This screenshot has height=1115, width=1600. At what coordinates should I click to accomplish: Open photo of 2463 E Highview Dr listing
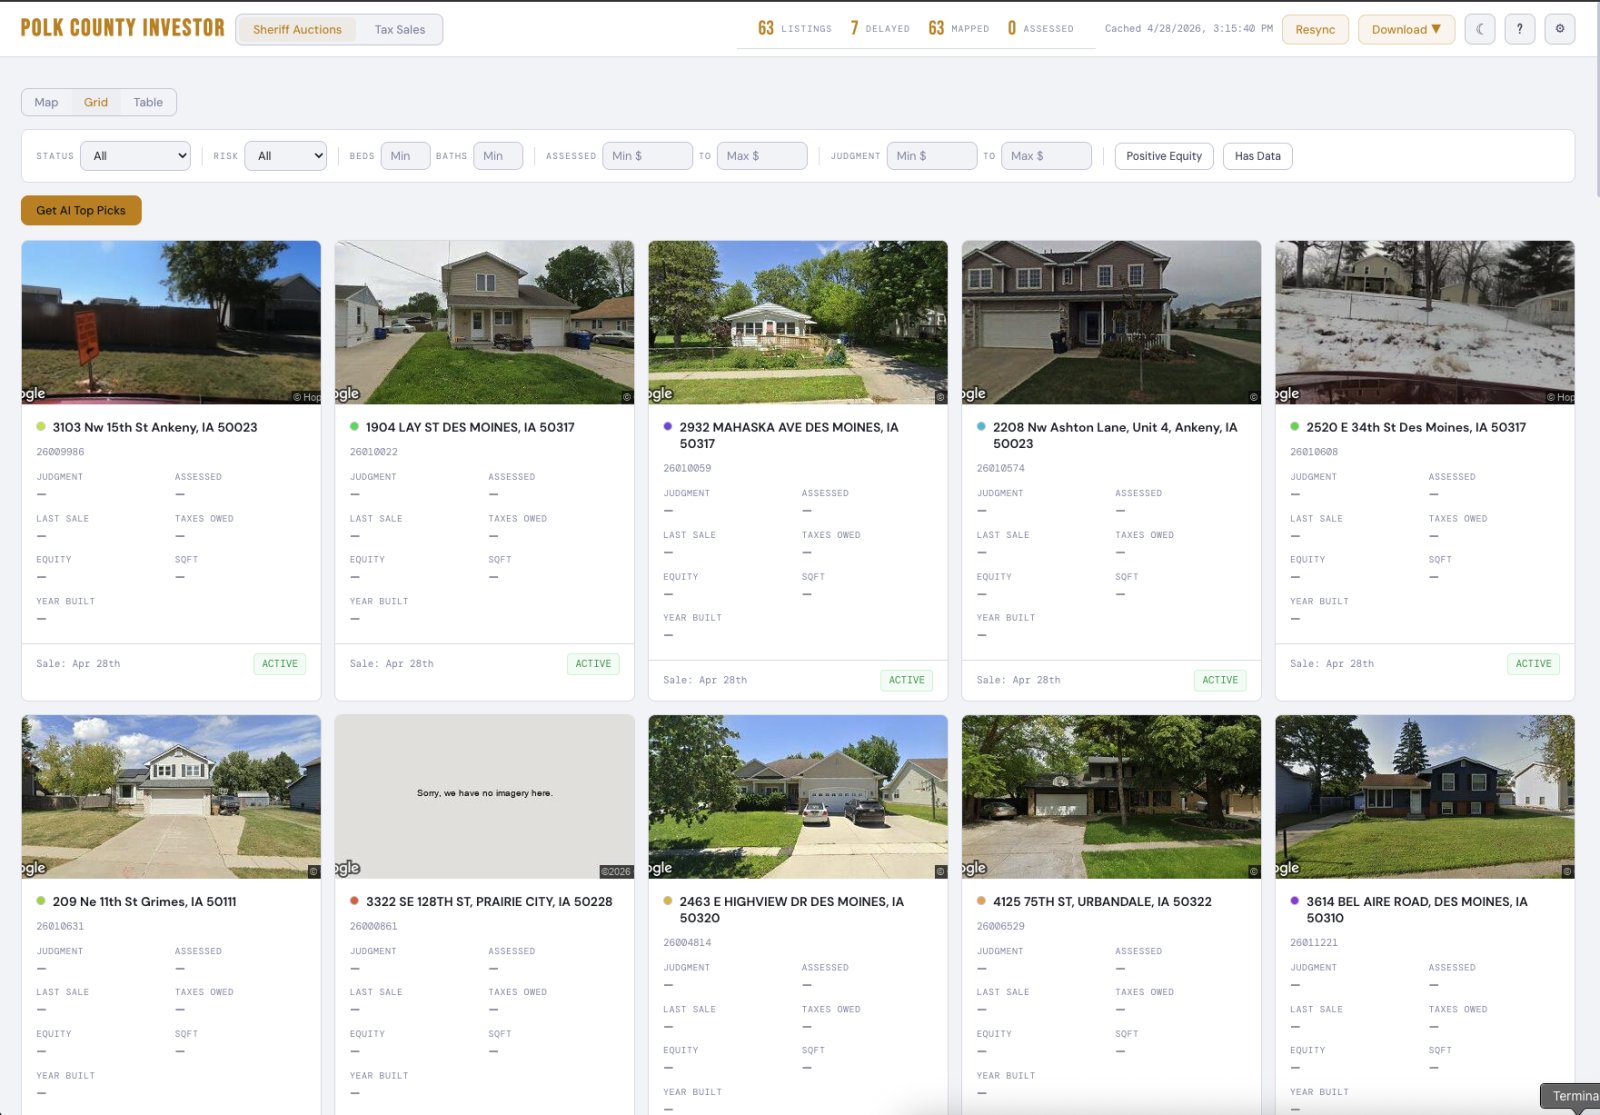pyautogui.click(x=798, y=797)
